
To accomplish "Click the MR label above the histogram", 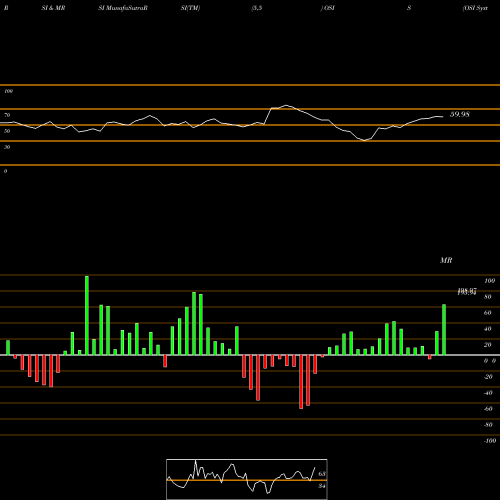I will pyautogui.click(x=446, y=260).
